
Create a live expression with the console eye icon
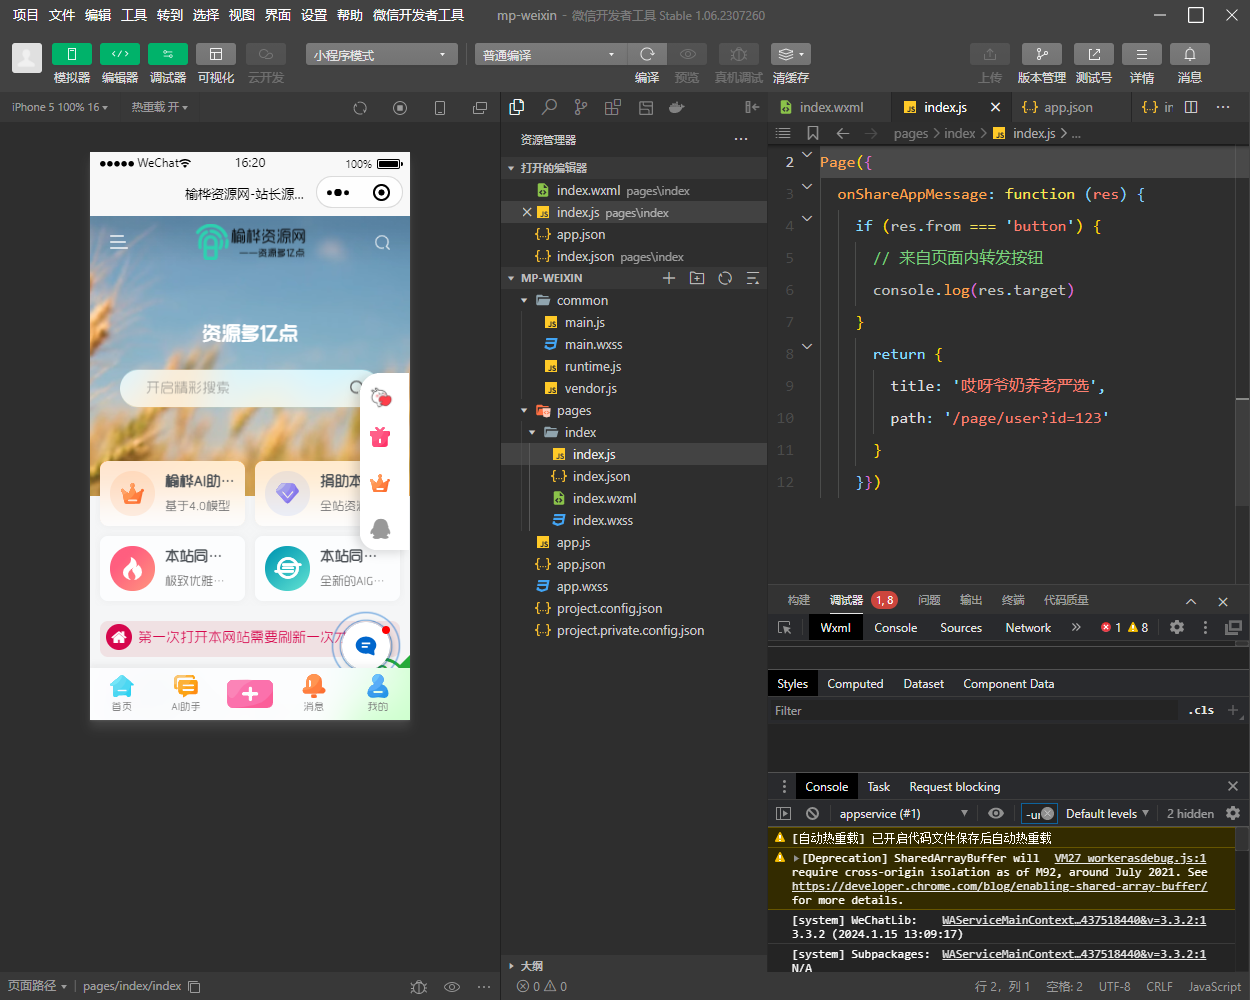(996, 814)
